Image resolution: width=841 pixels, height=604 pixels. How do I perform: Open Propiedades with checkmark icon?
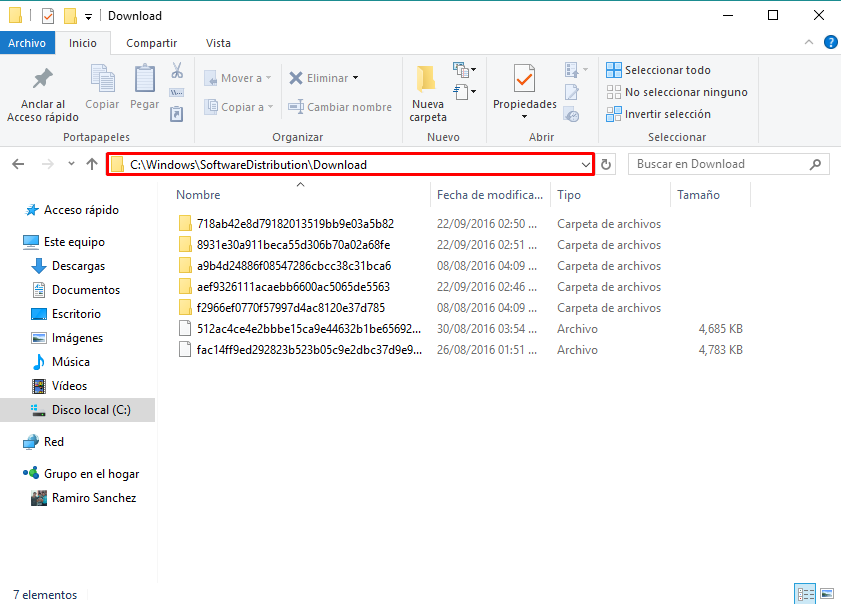point(524,79)
